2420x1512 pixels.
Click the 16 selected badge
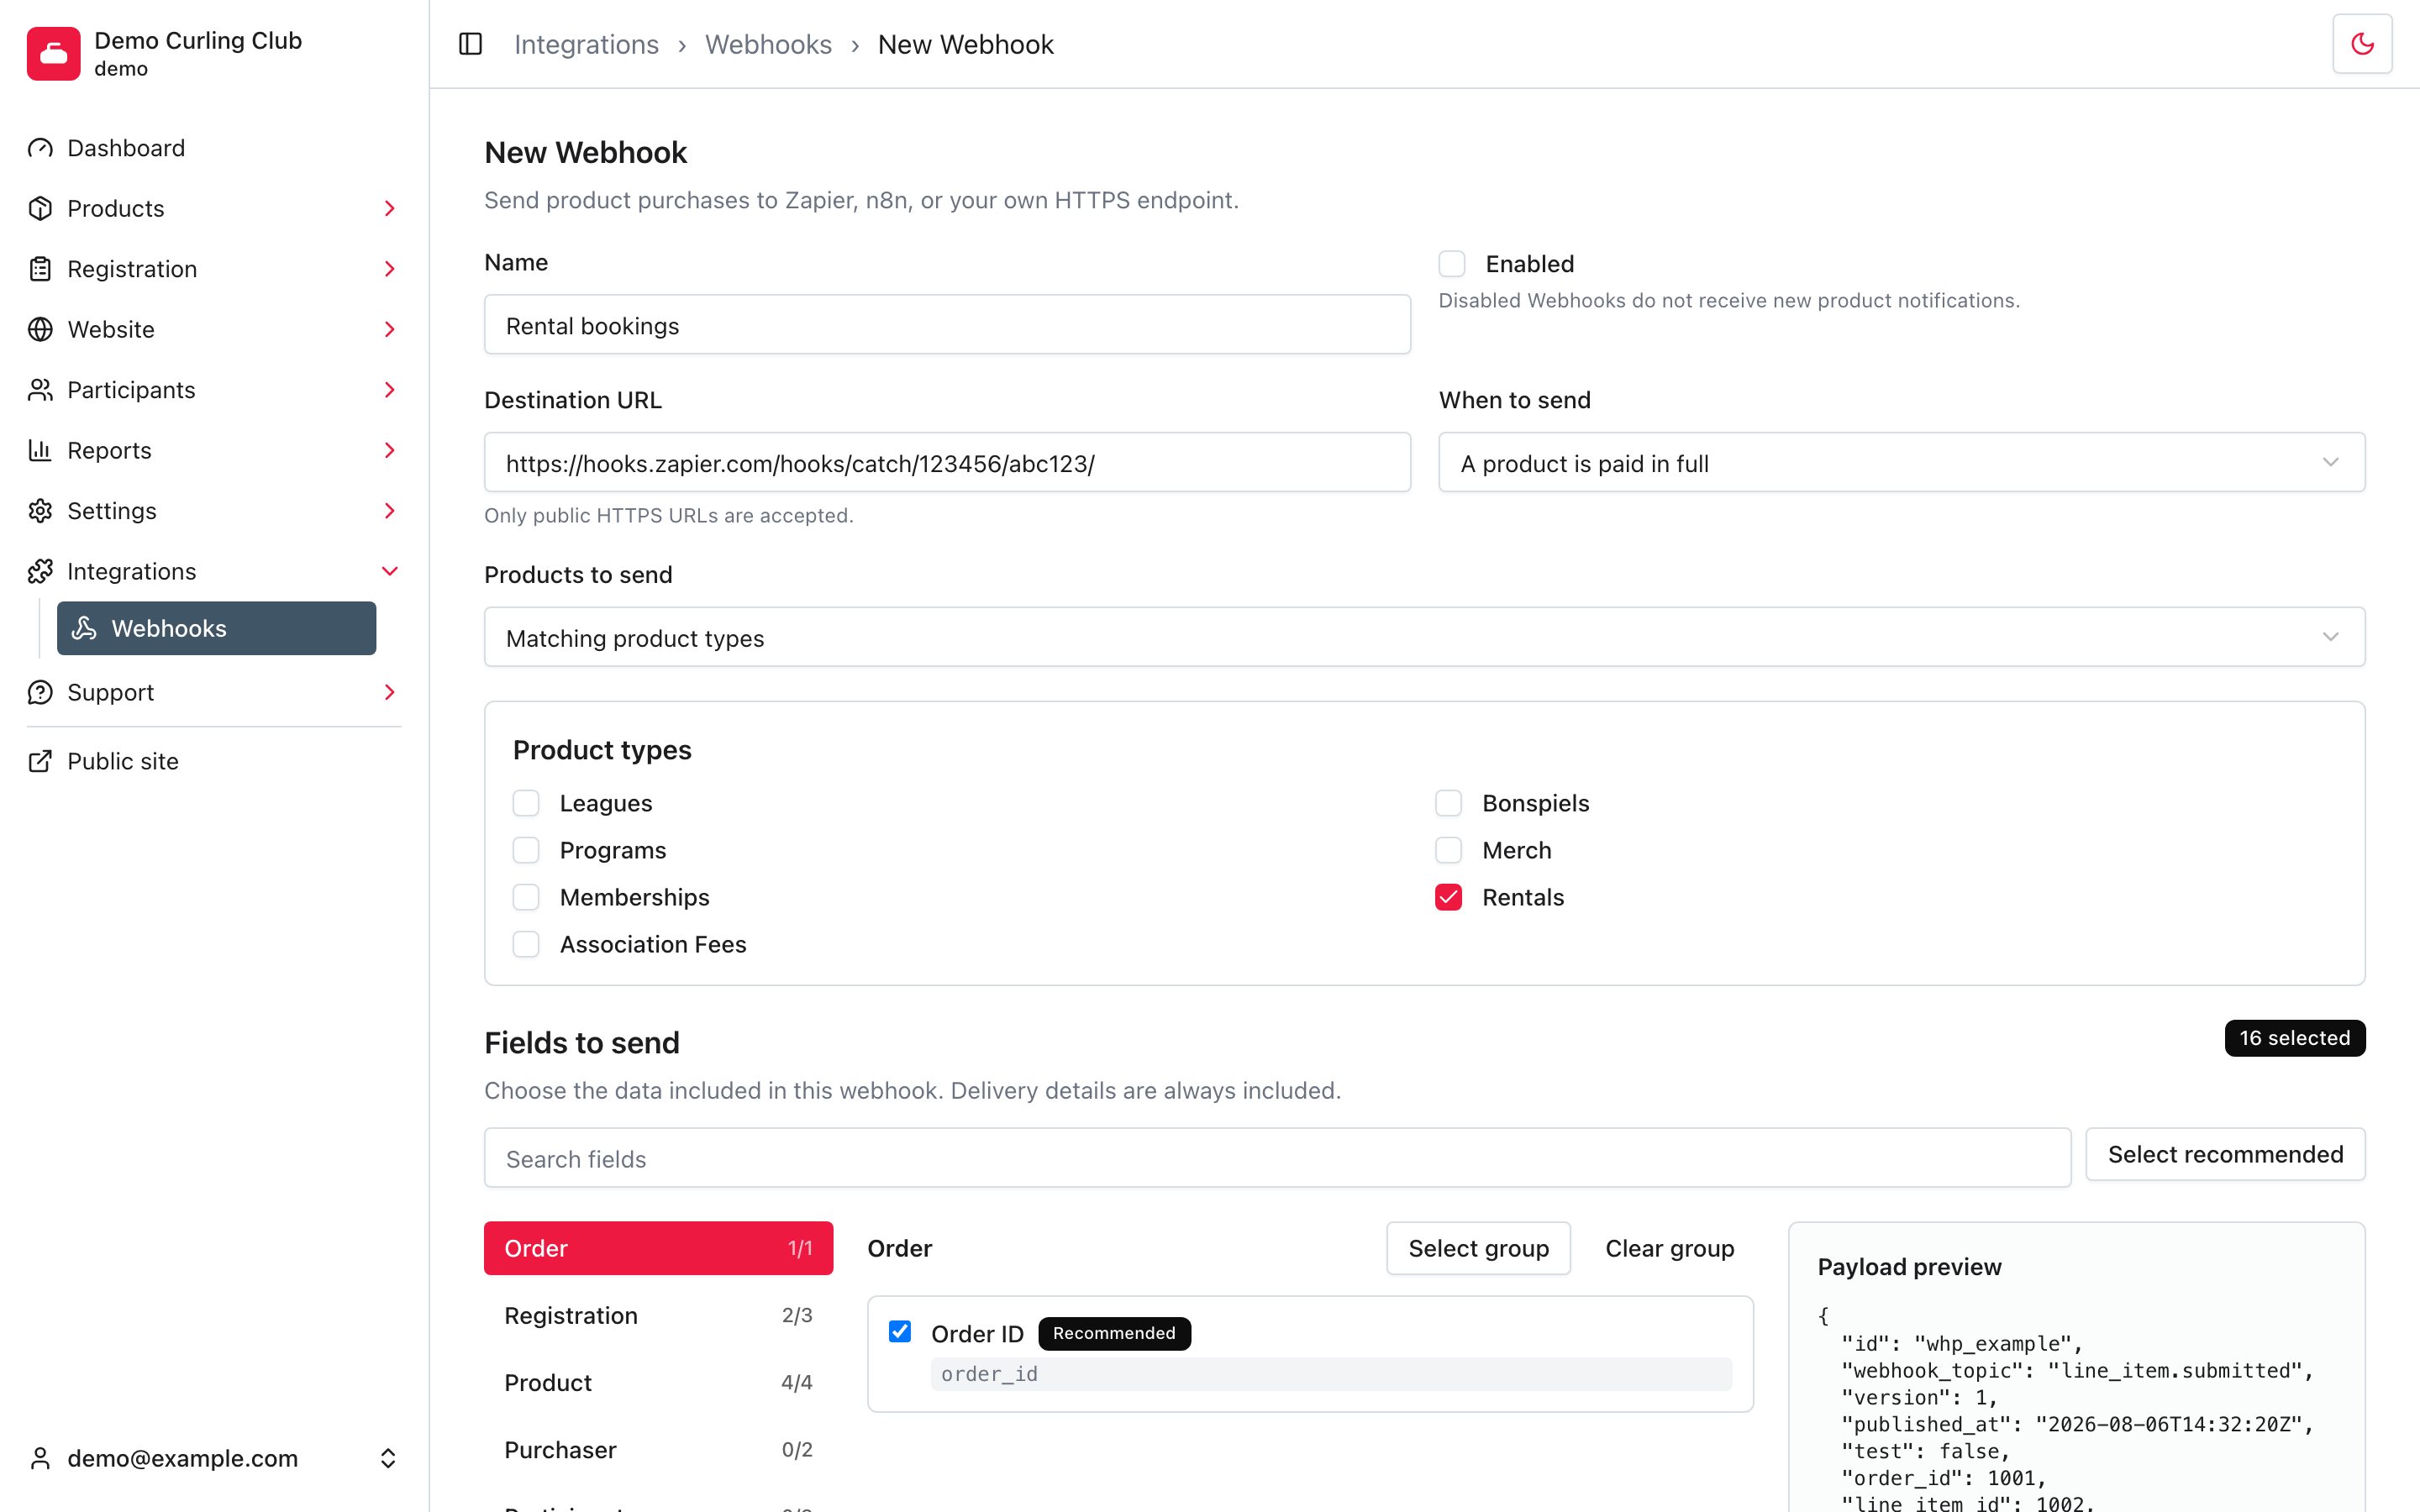point(2295,1038)
